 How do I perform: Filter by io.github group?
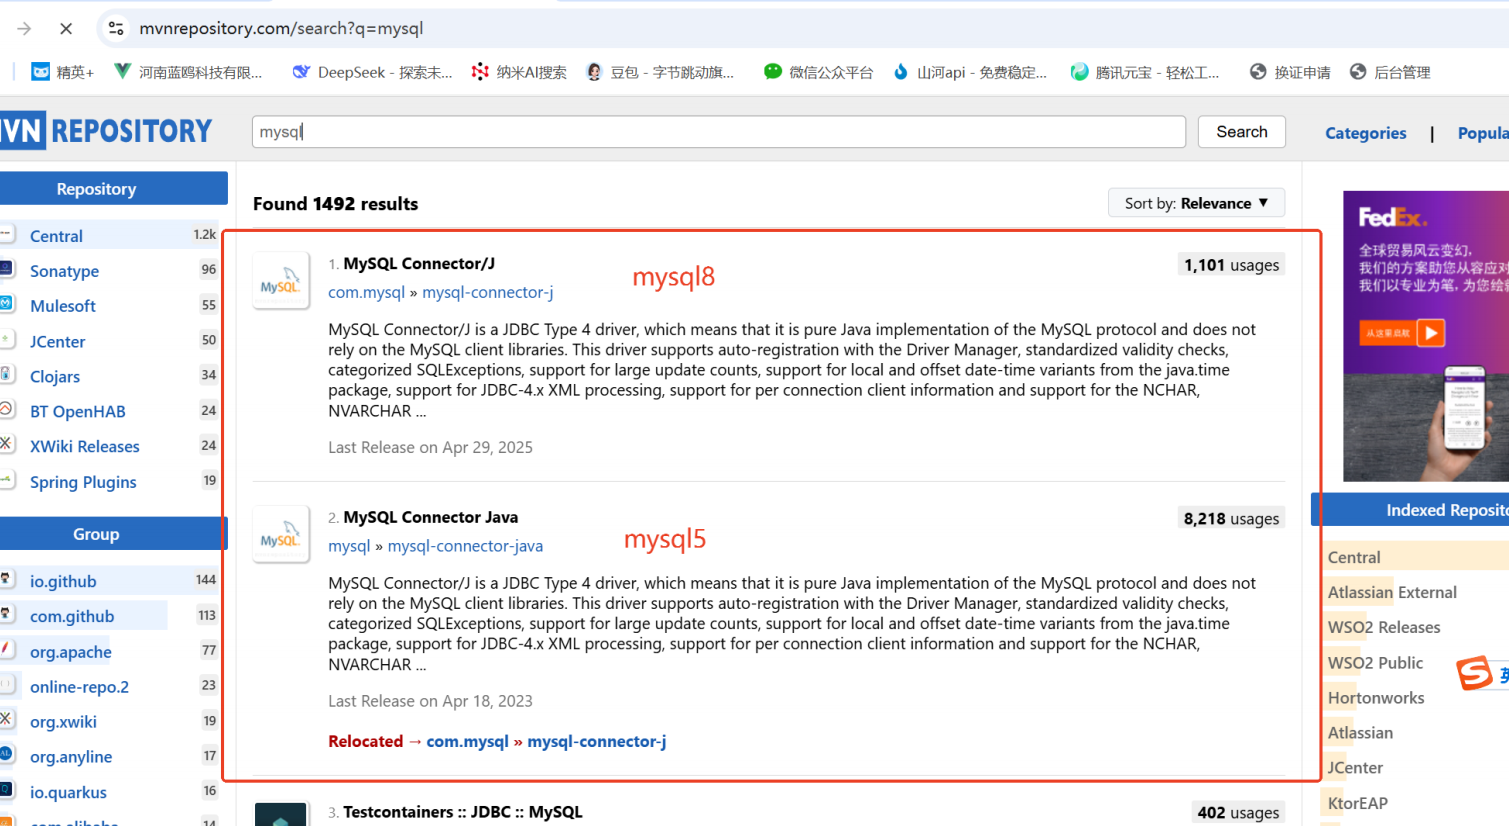pos(63,581)
